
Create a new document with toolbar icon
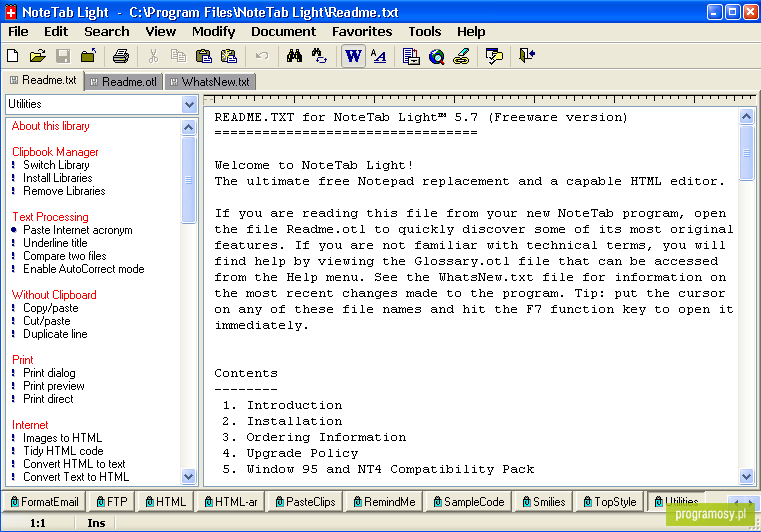pyautogui.click(x=13, y=56)
